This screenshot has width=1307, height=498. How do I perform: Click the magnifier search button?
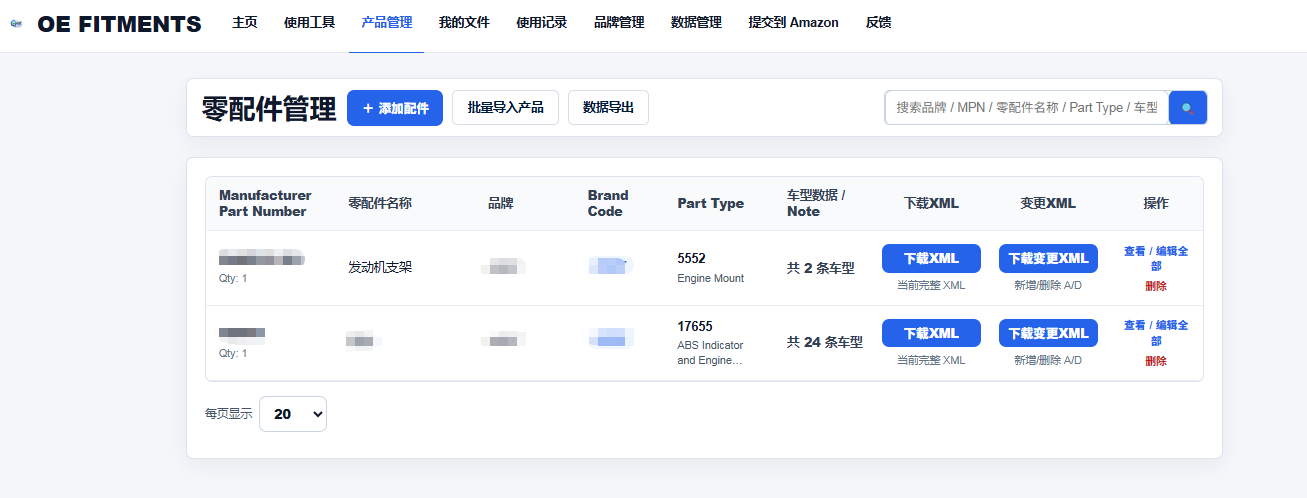1188,108
